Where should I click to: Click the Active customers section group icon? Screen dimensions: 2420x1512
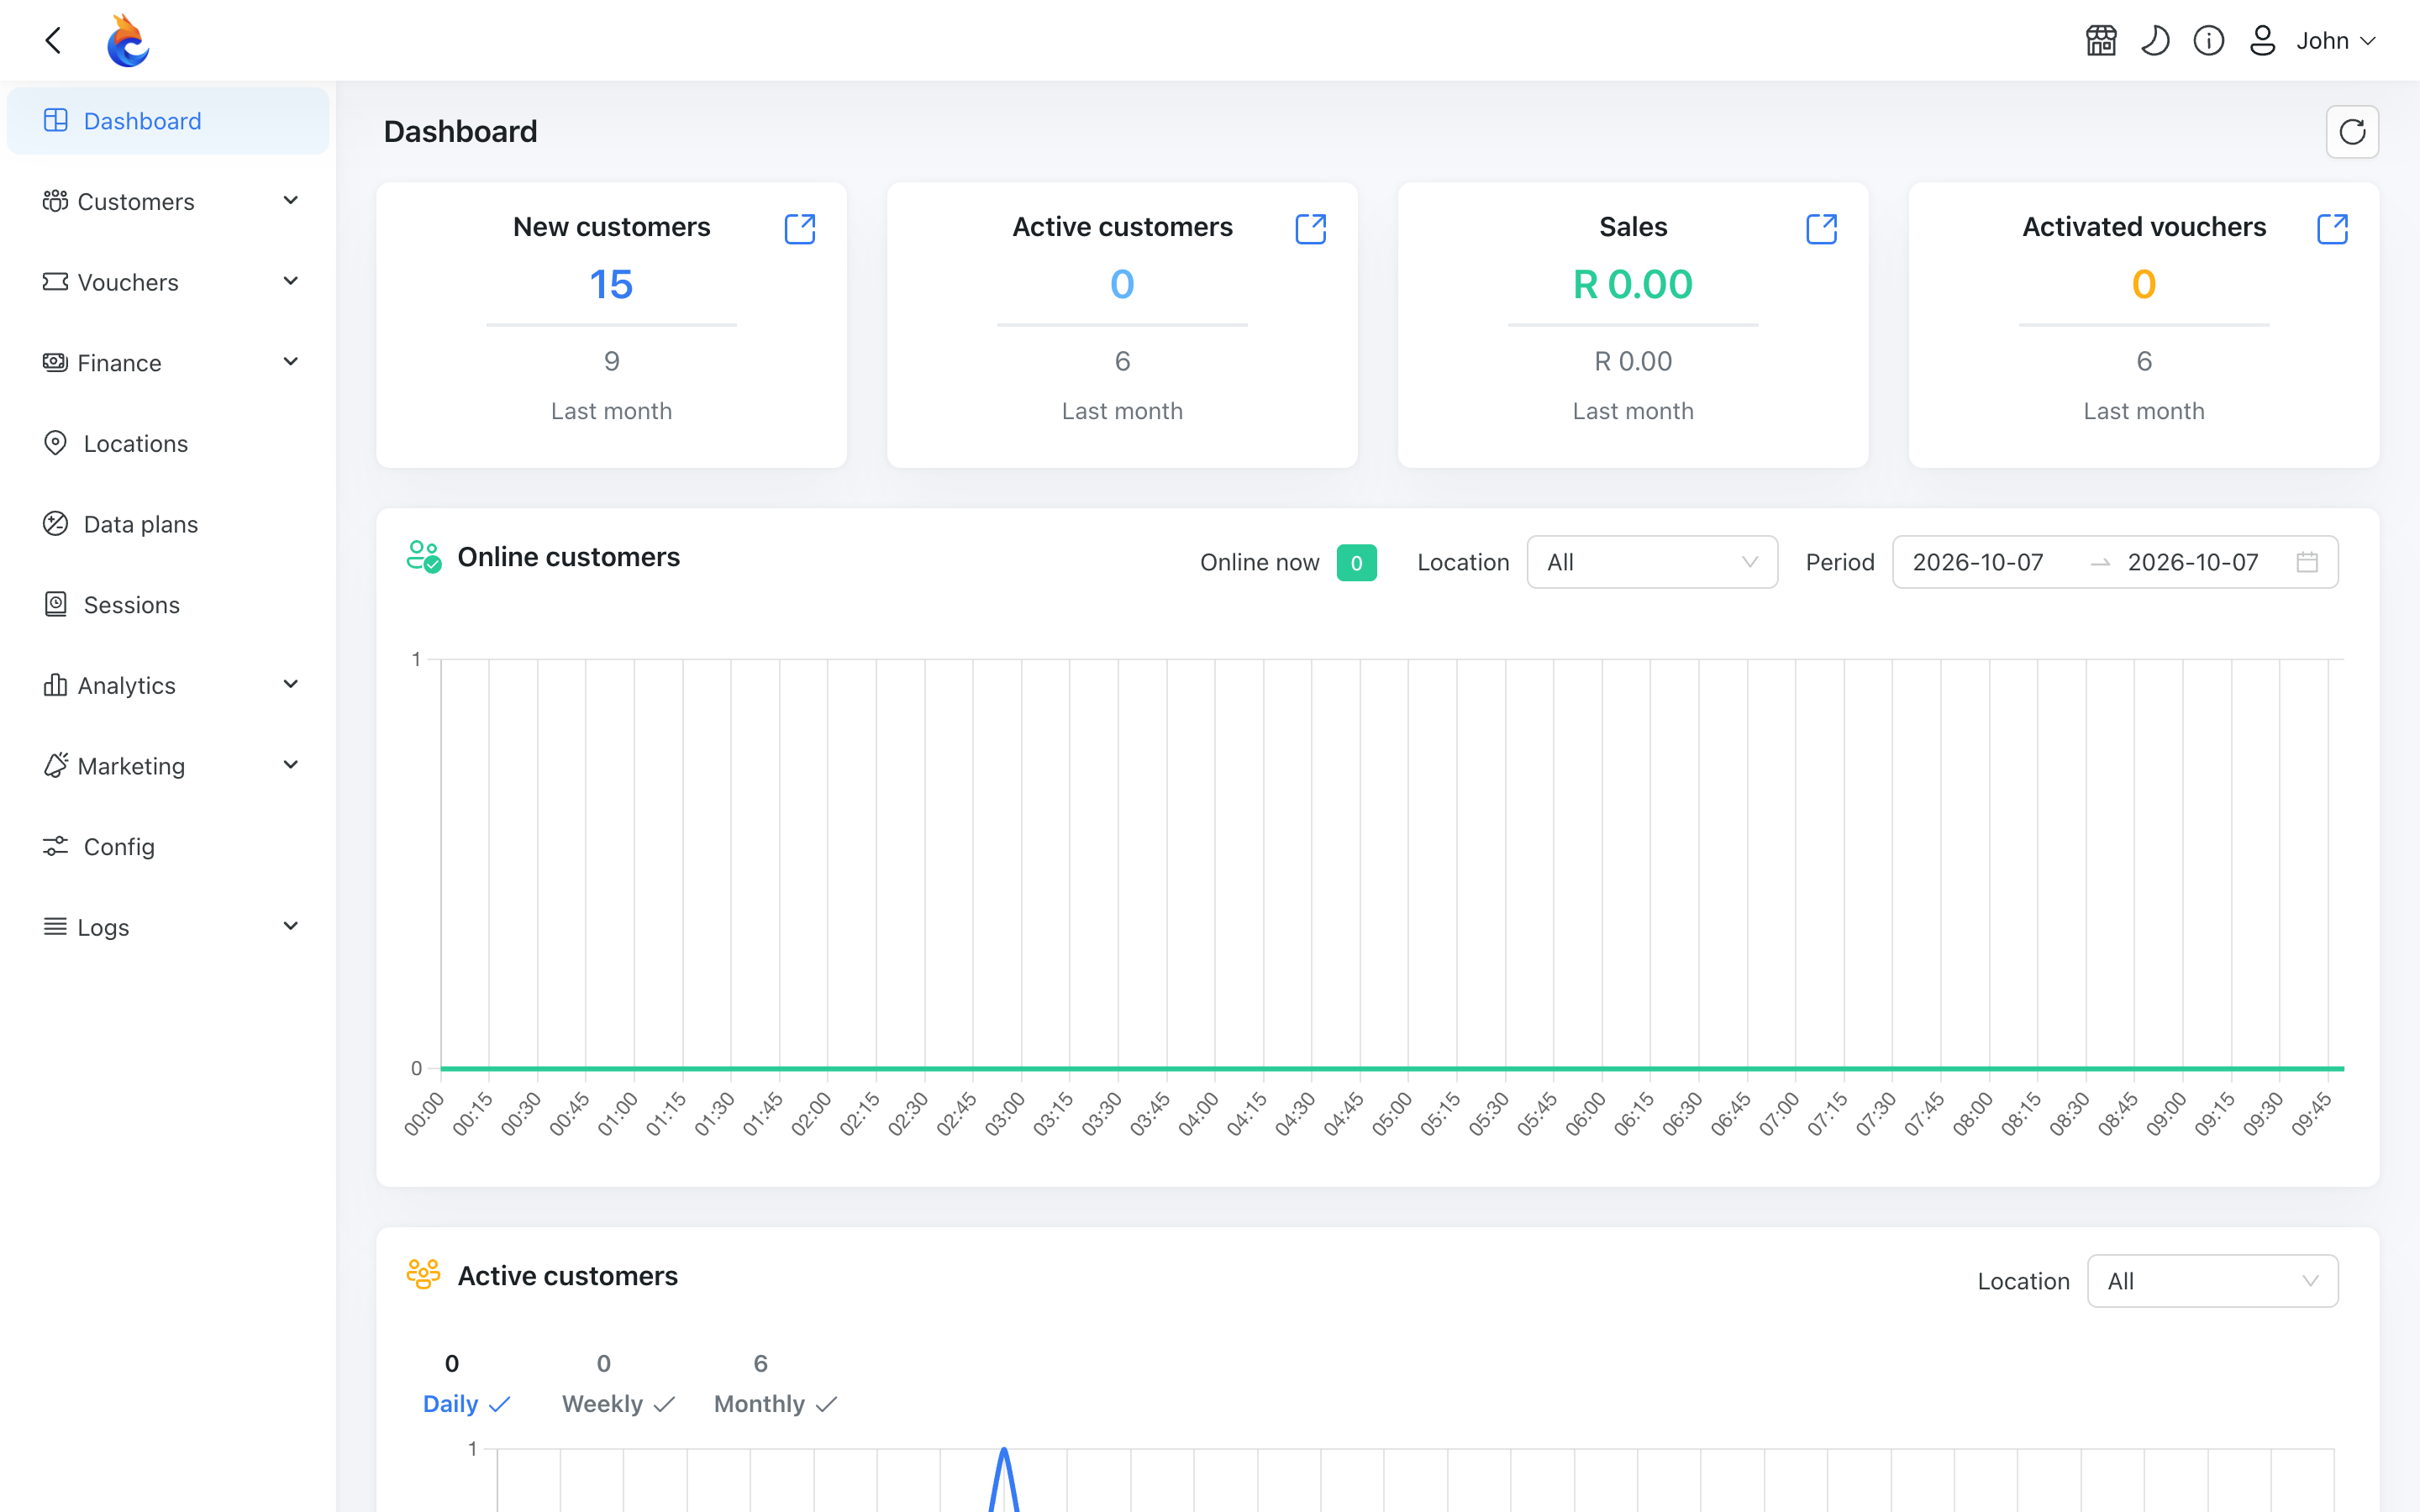point(424,1274)
